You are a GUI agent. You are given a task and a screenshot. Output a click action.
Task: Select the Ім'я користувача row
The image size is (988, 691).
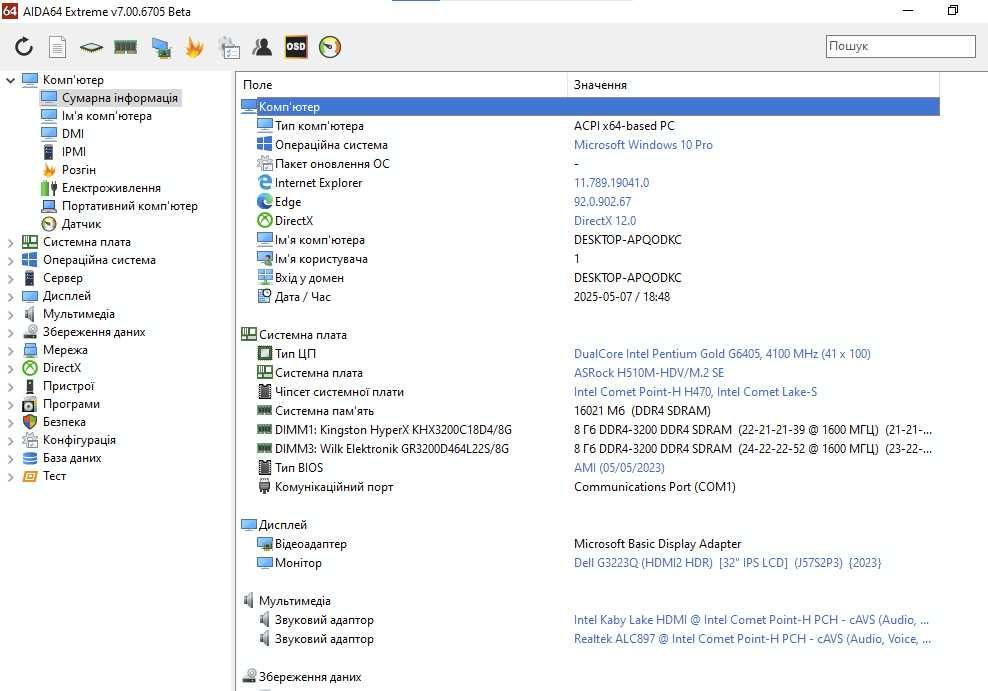tap(590, 259)
